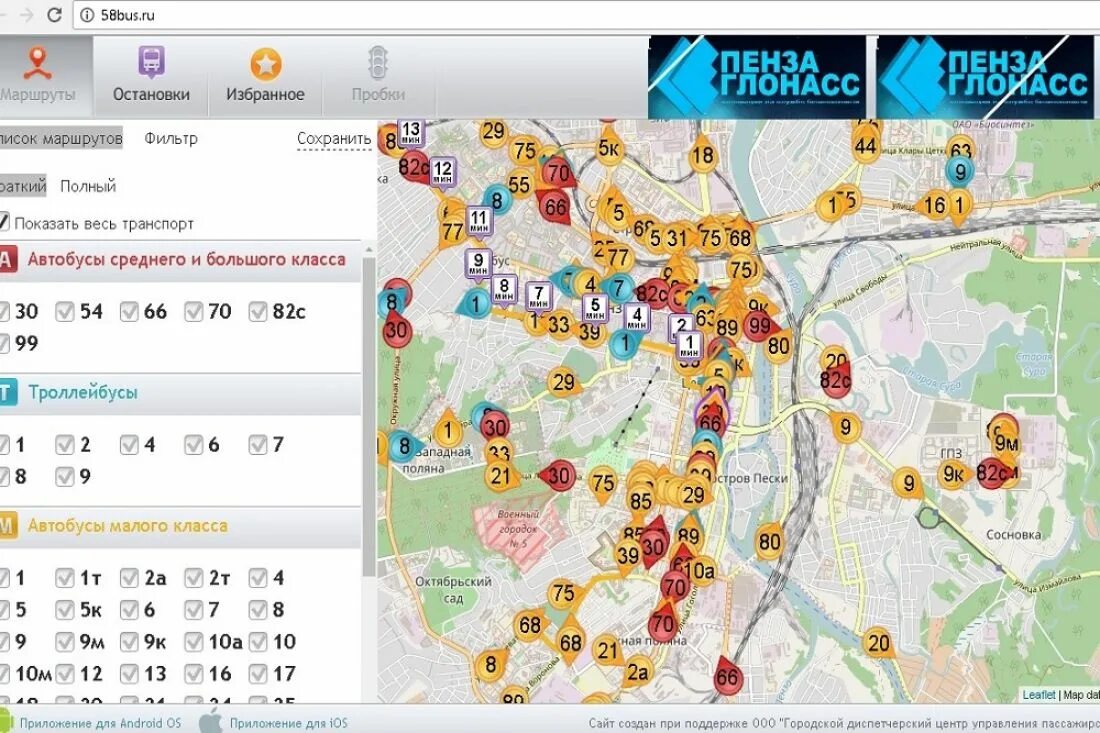
Task: Switch list view to Полный
Action: click(88, 186)
